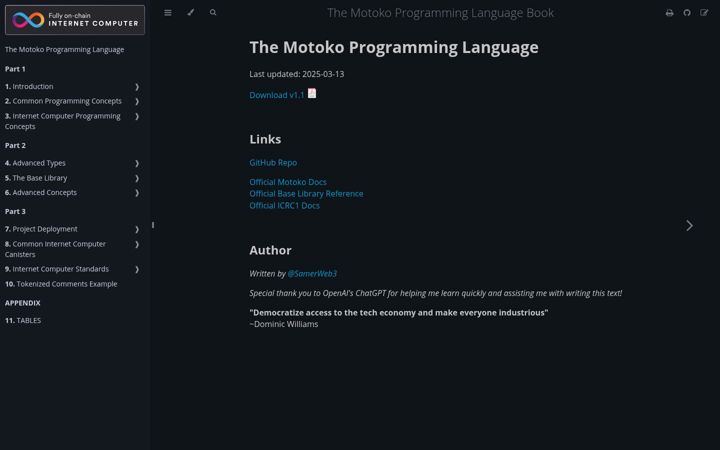The image size is (720, 450).
Task: Click the bold Democratize access quote
Action: [399, 313]
